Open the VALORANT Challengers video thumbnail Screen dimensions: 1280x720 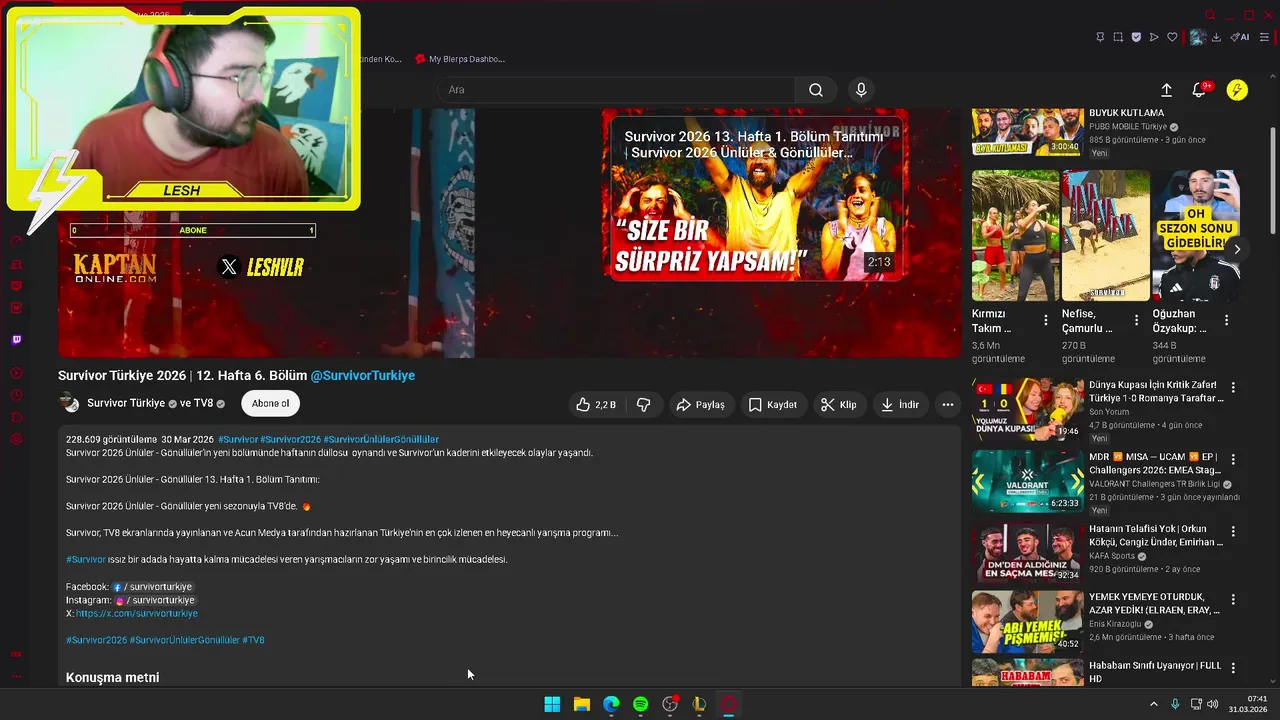pos(1027,481)
